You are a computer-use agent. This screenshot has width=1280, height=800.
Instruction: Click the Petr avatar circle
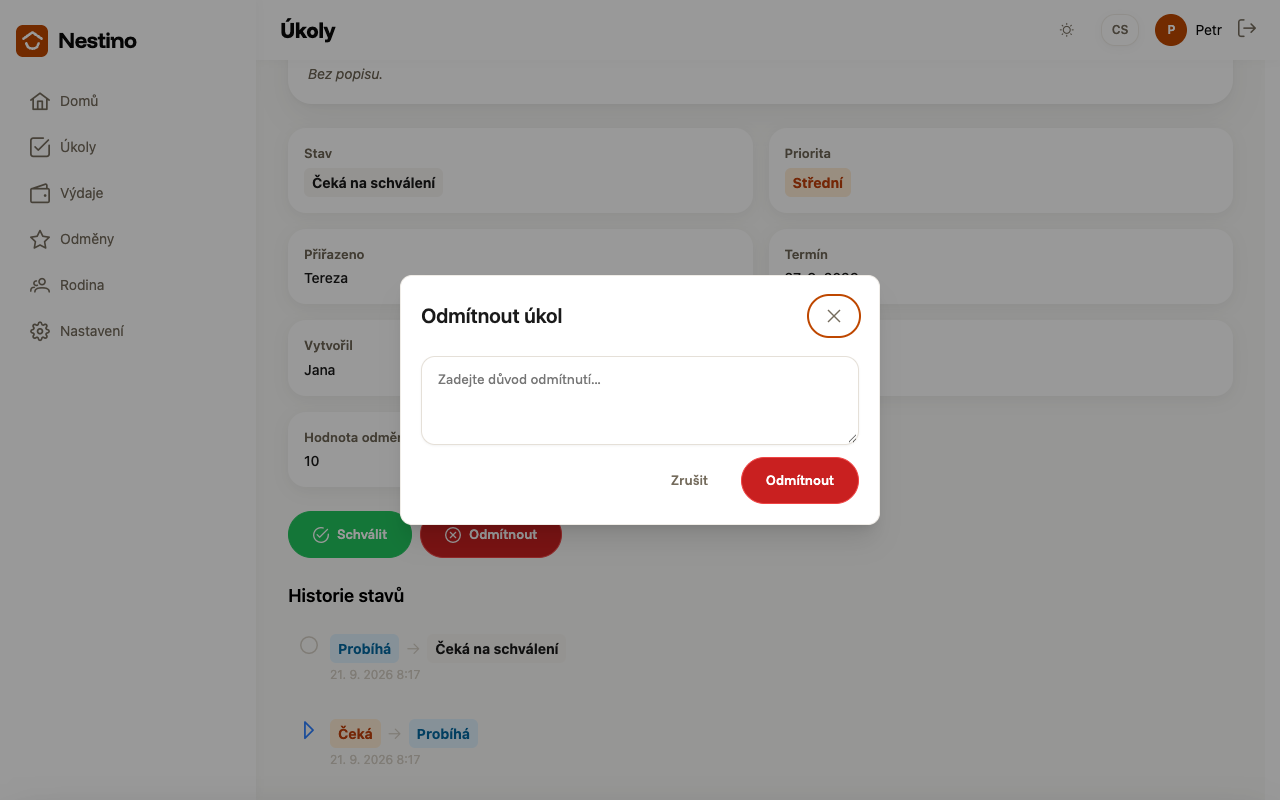tap(1171, 30)
